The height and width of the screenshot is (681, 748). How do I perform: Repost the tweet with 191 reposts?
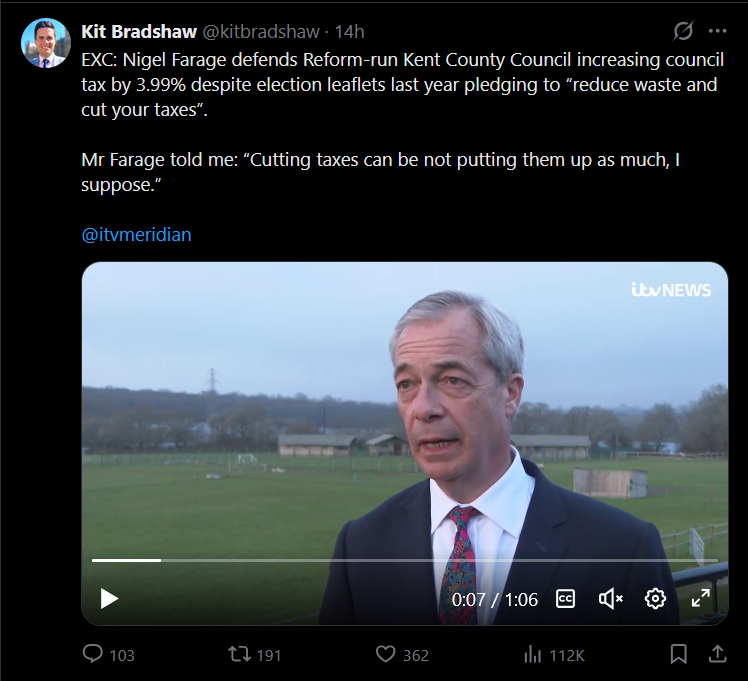click(239, 654)
